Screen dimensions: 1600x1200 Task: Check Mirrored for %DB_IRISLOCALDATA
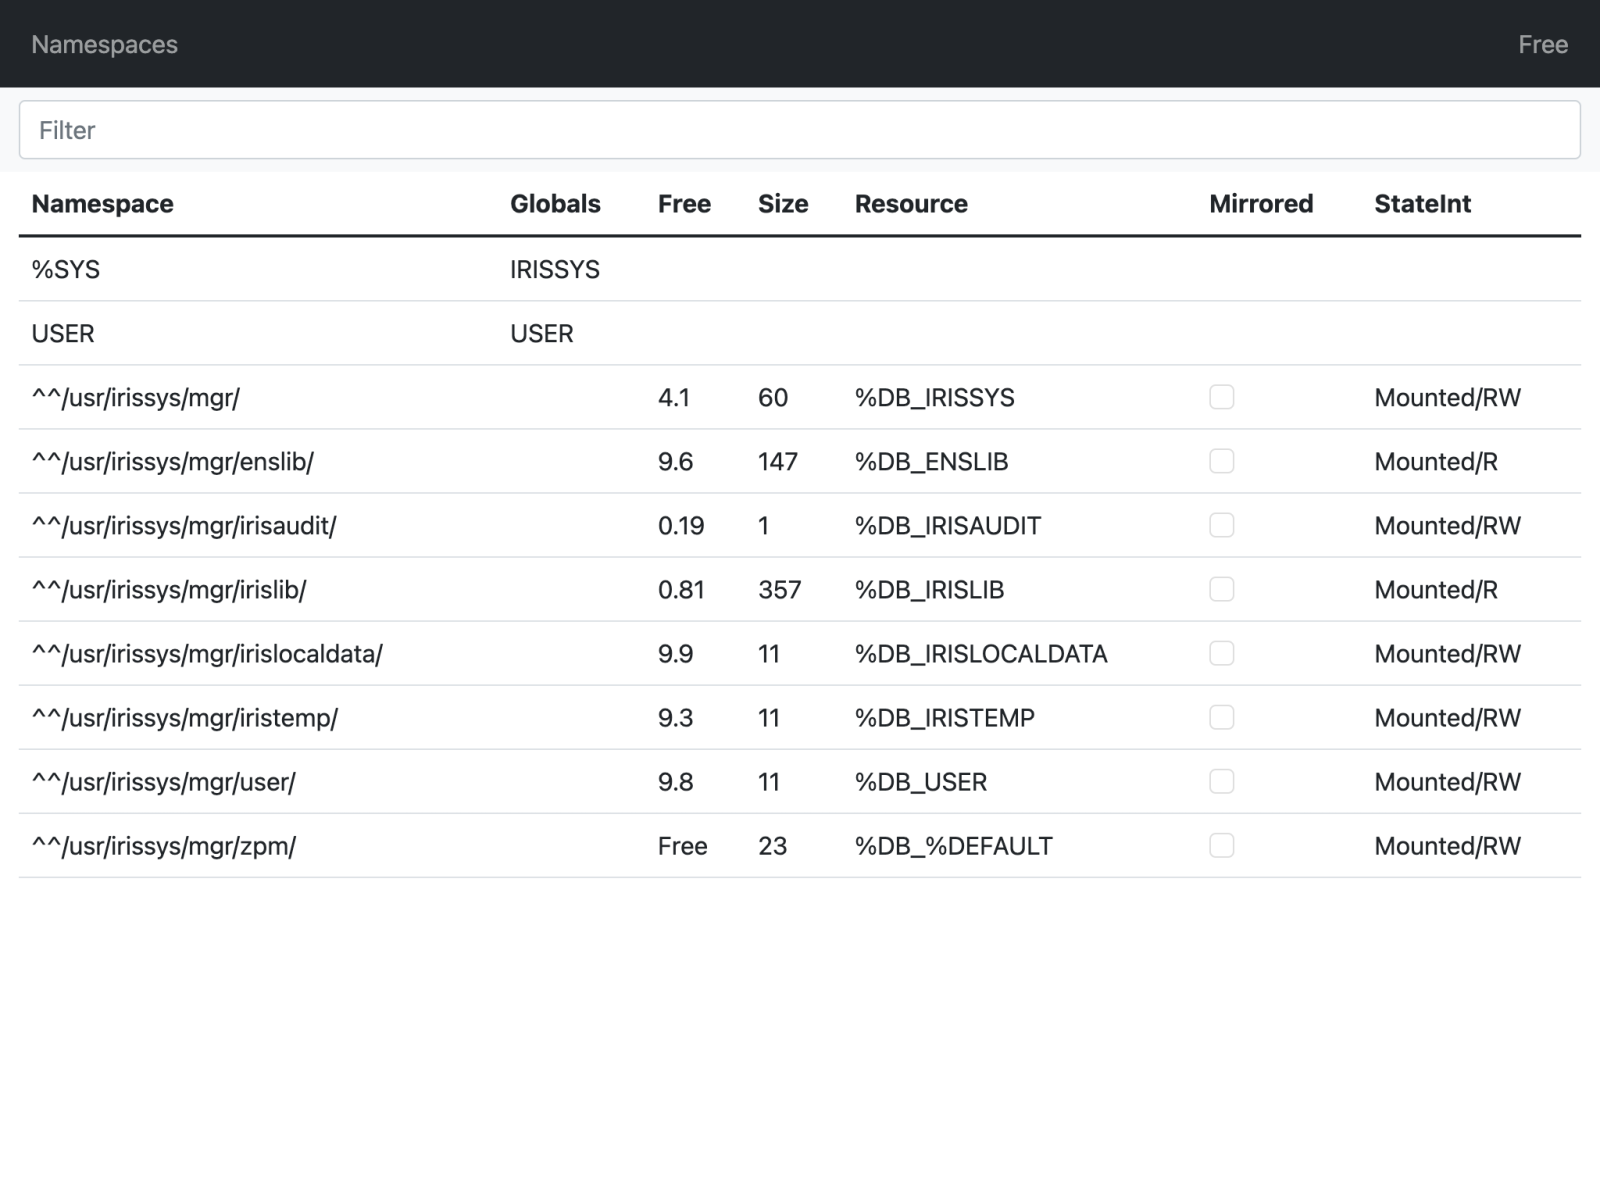(x=1221, y=653)
